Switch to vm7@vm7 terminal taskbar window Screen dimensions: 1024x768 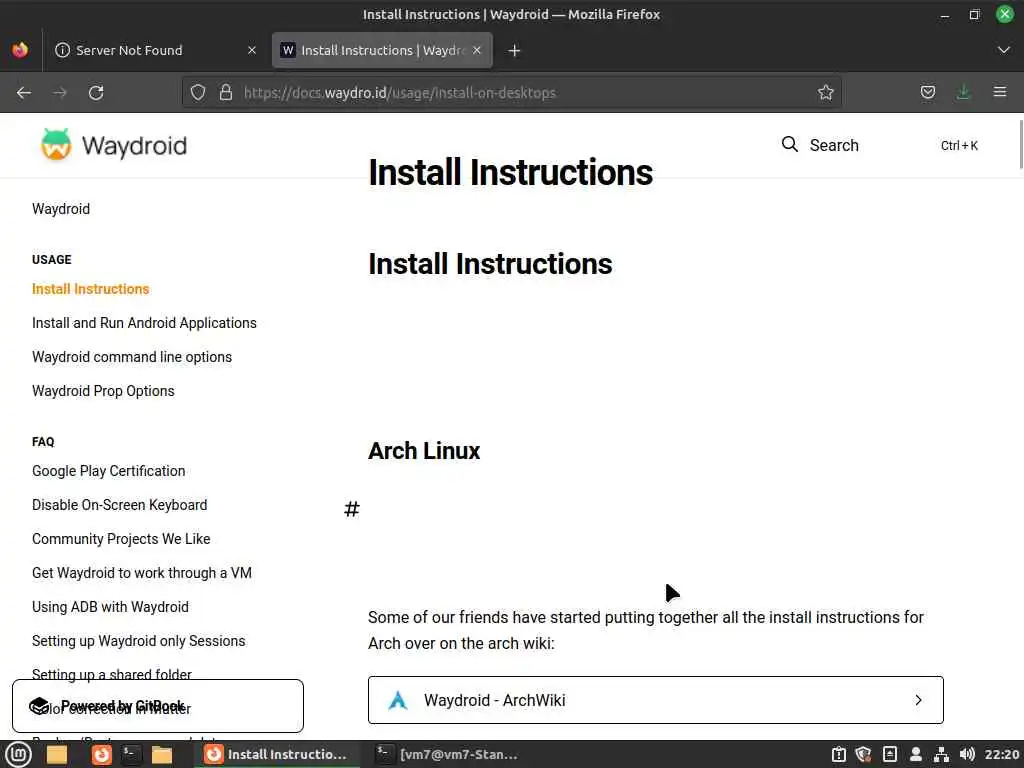click(449, 754)
